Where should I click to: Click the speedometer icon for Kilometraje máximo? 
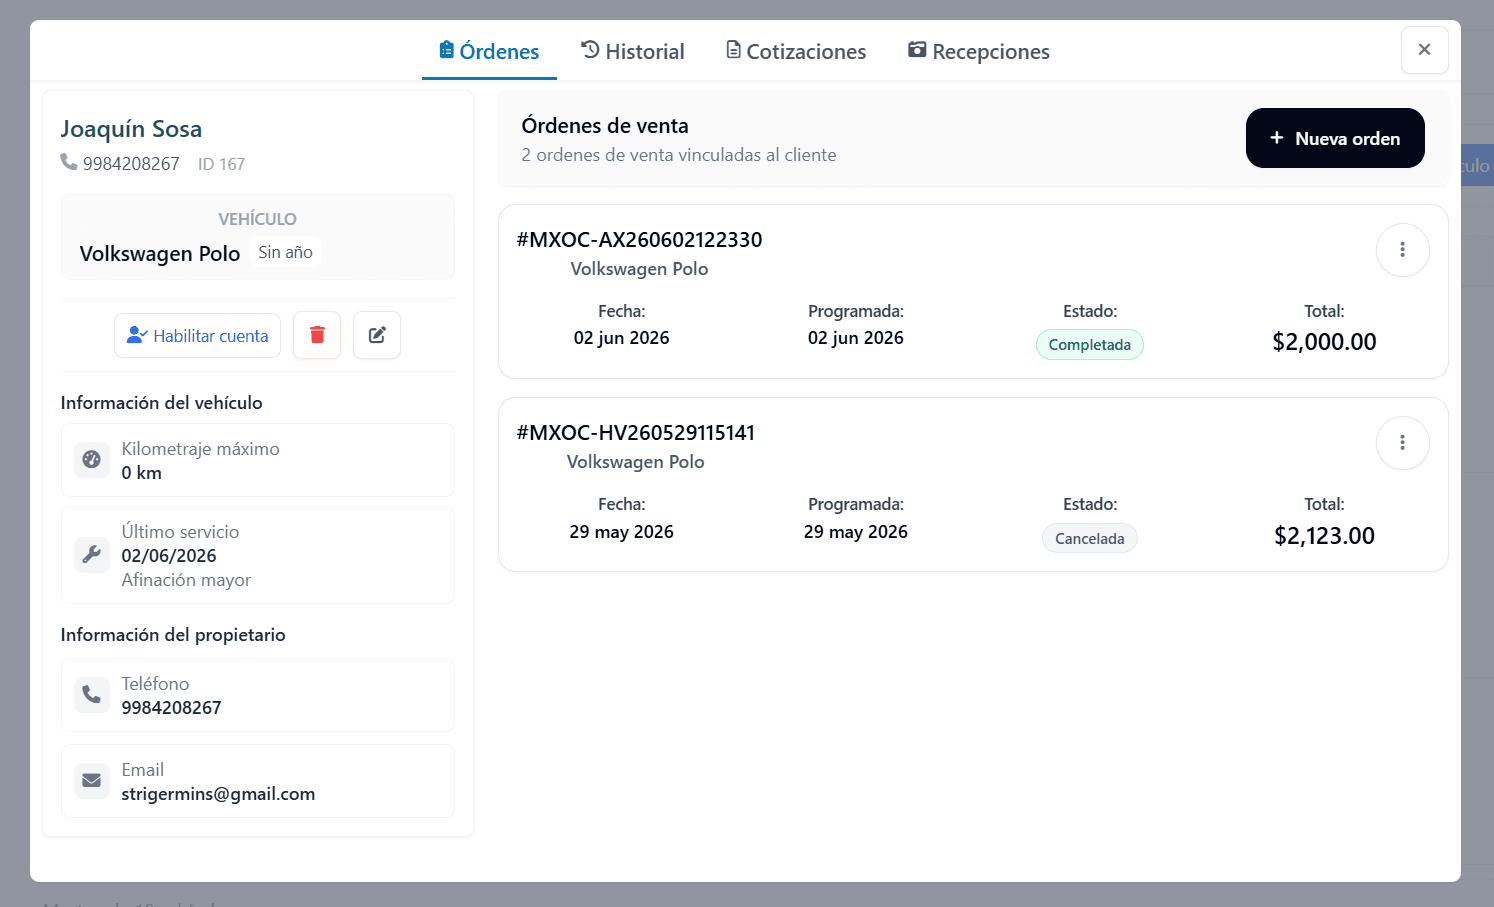click(x=92, y=460)
